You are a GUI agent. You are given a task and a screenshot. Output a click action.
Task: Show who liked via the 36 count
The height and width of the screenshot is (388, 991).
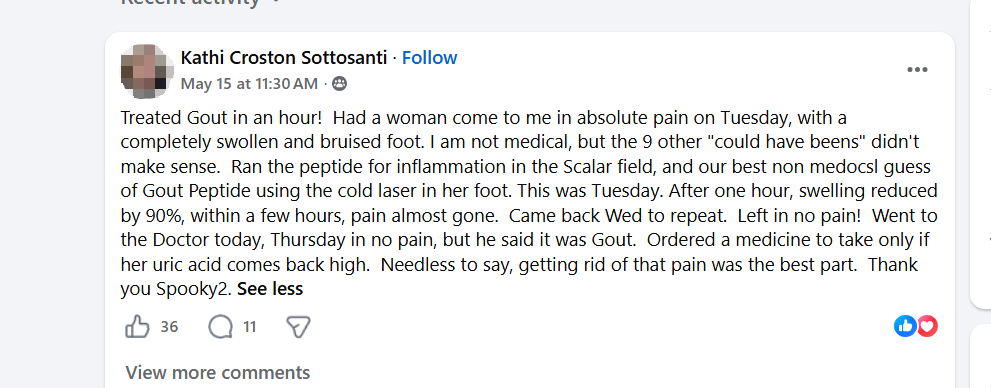point(169,327)
